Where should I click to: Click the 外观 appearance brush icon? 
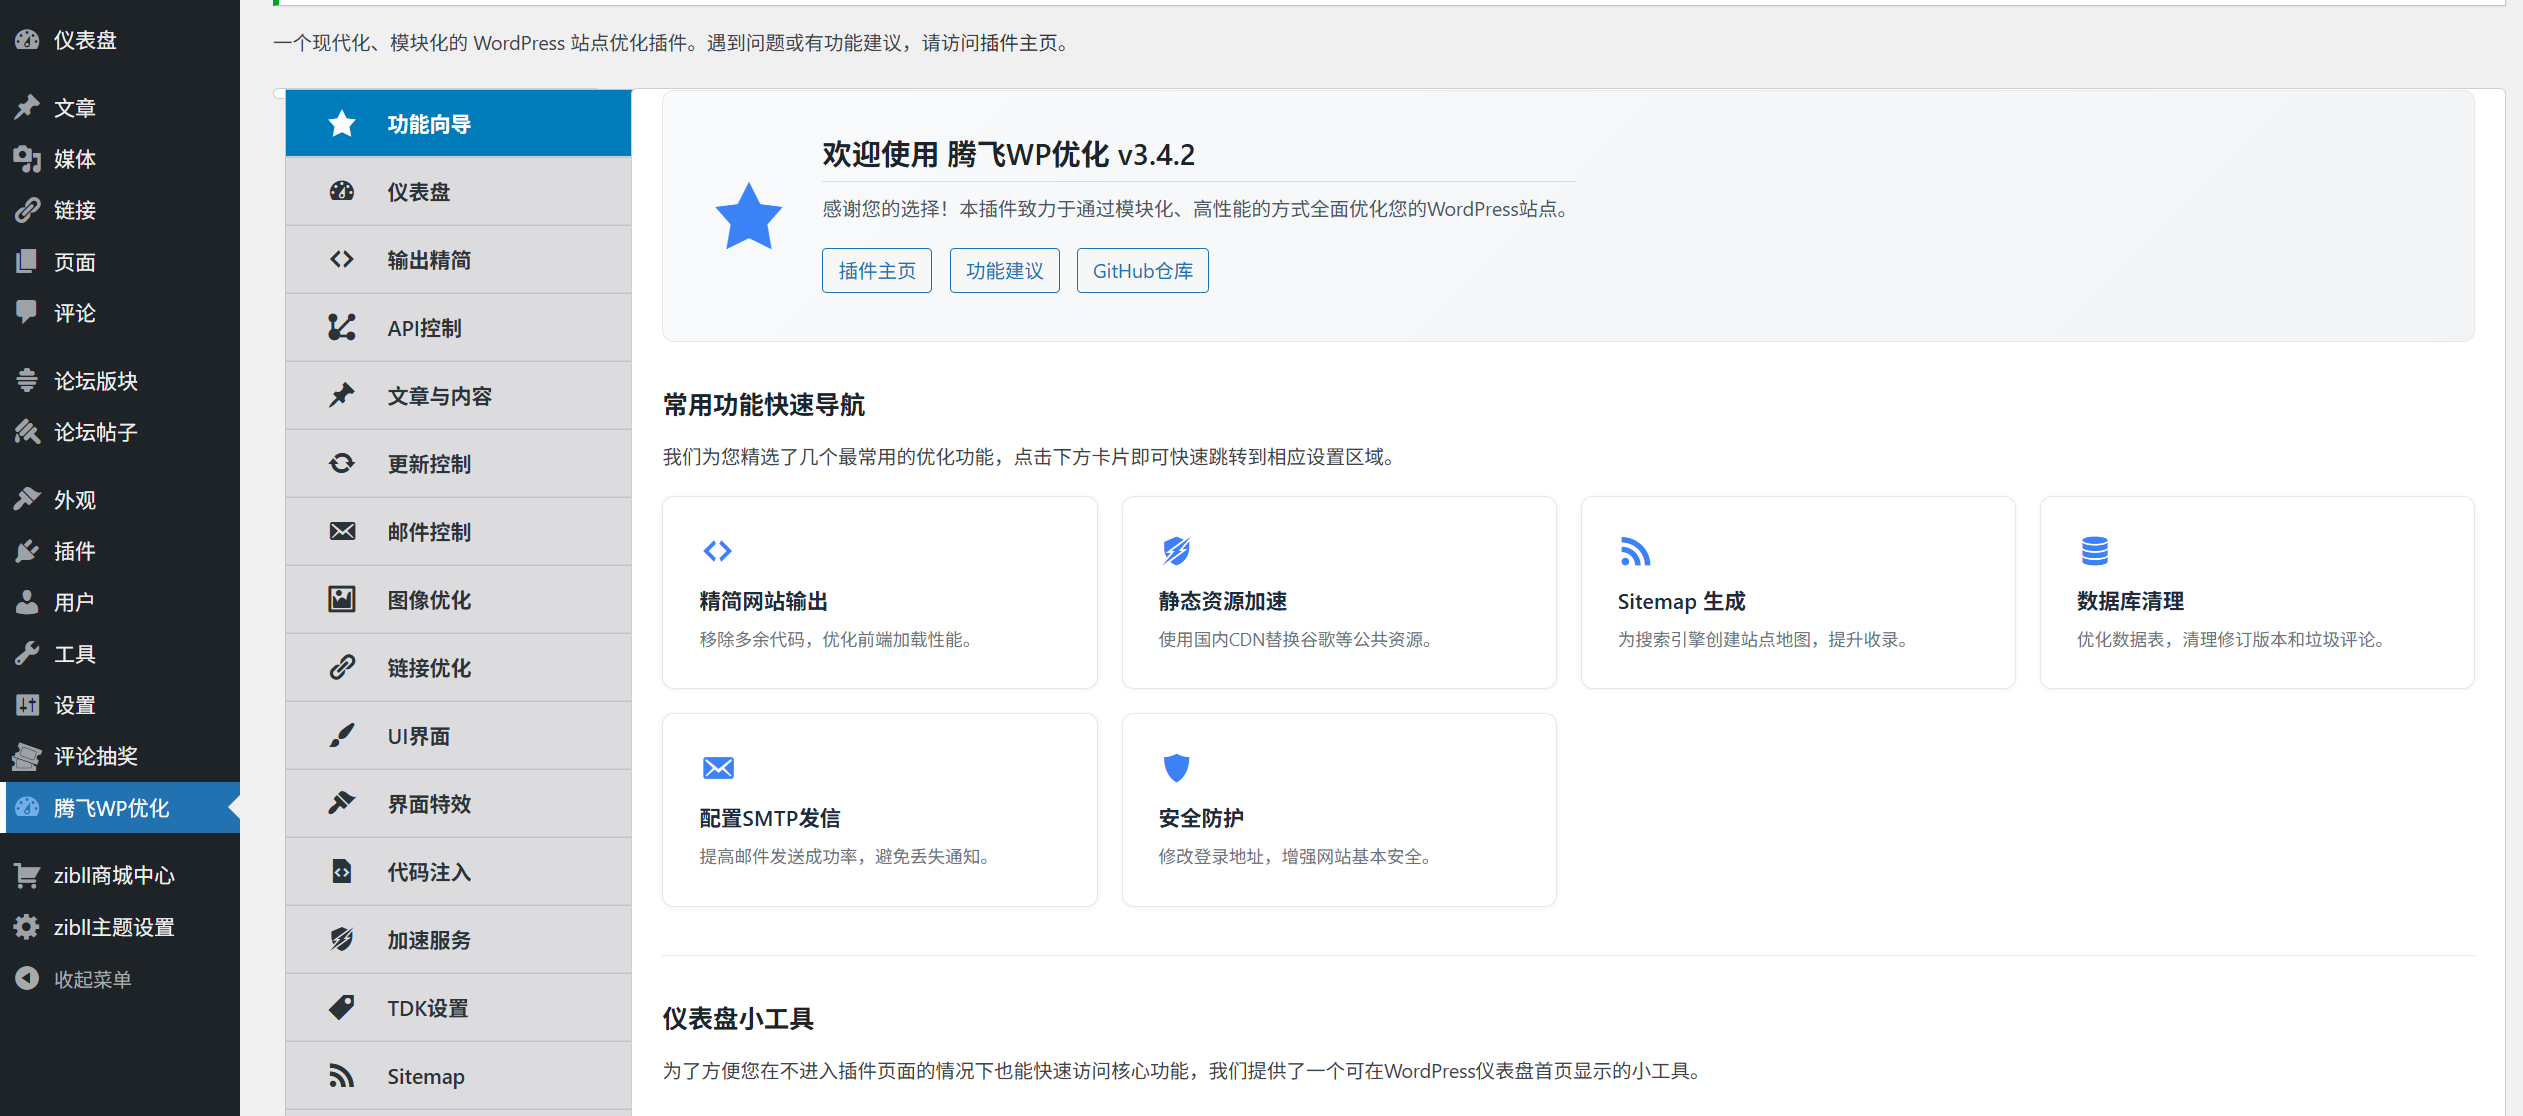[27, 499]
